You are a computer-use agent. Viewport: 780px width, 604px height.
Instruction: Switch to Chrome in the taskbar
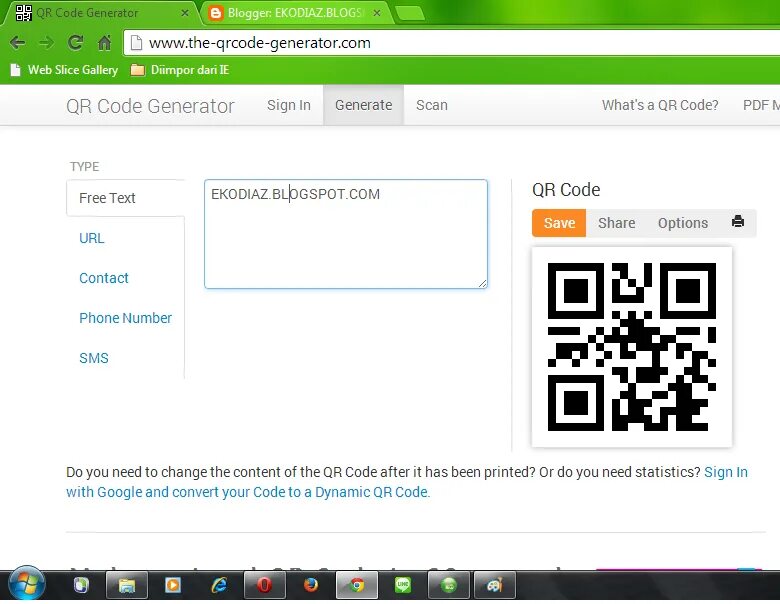(357, 586)
